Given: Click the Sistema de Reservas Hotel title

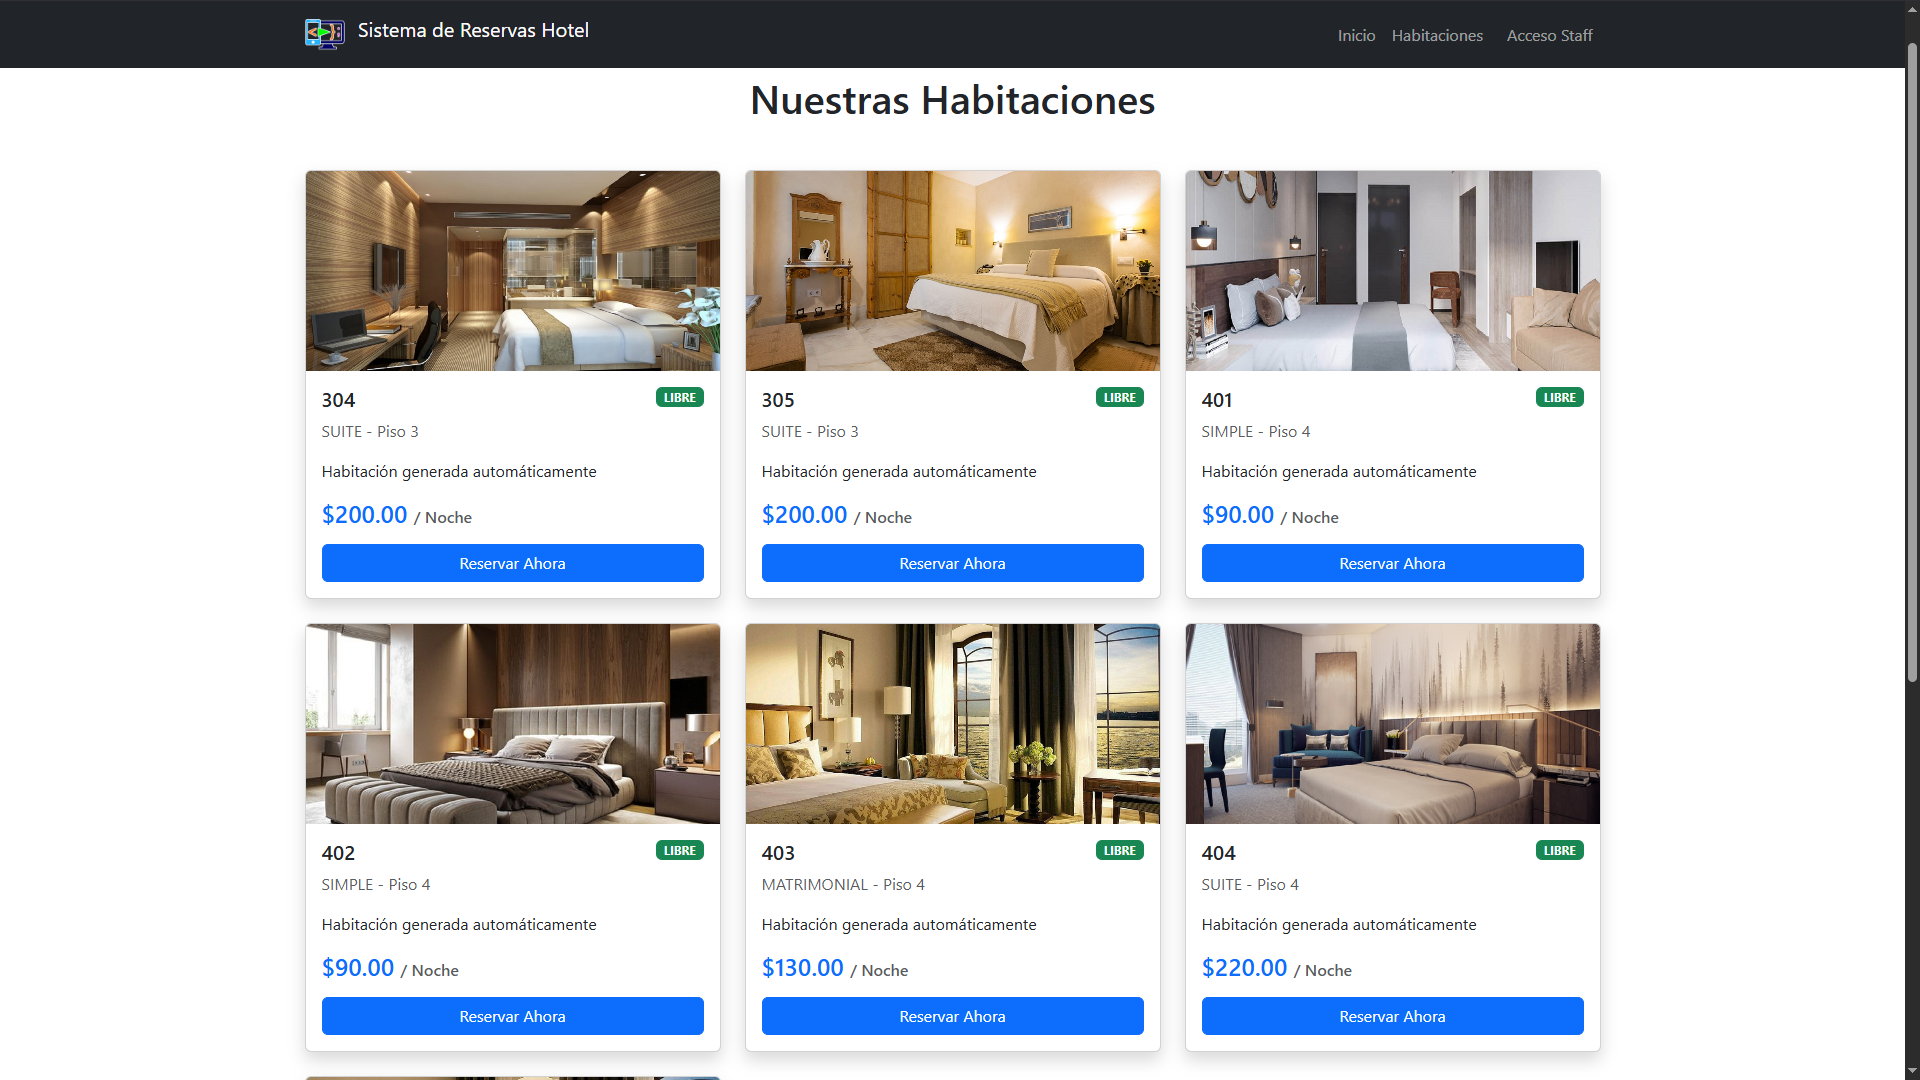Looking at the screenshot, I should pos(473,30).
